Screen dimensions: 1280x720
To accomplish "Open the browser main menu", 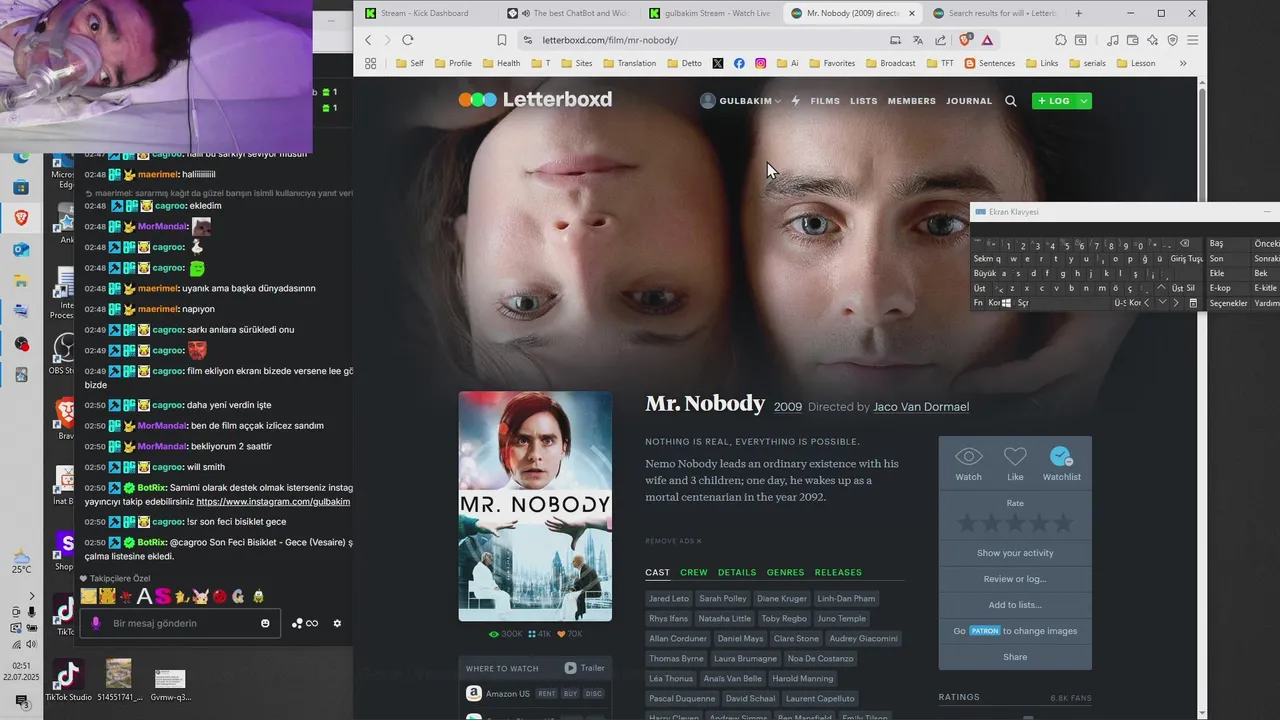I will click(x=1192, y=40).
